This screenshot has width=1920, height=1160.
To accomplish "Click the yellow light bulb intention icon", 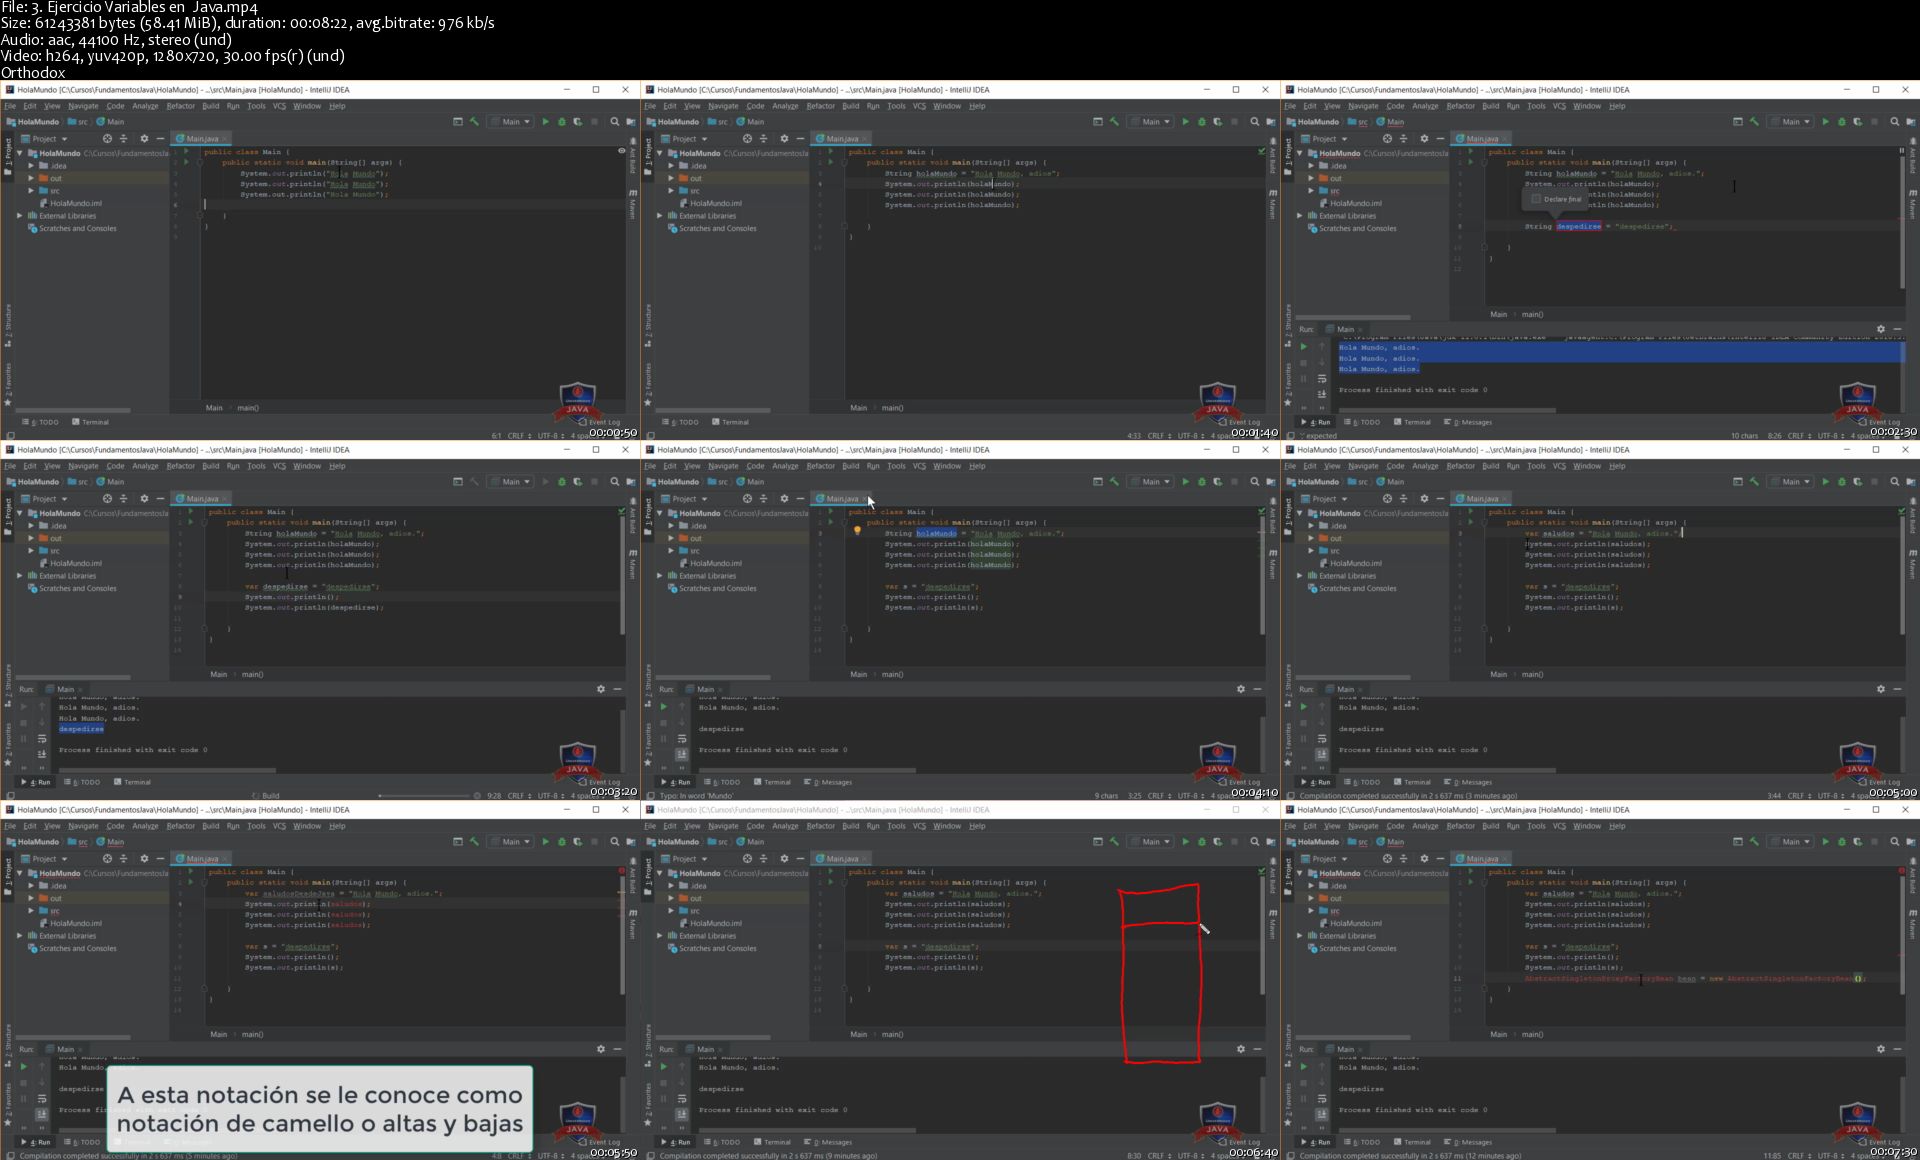I will tap(857, 531).
